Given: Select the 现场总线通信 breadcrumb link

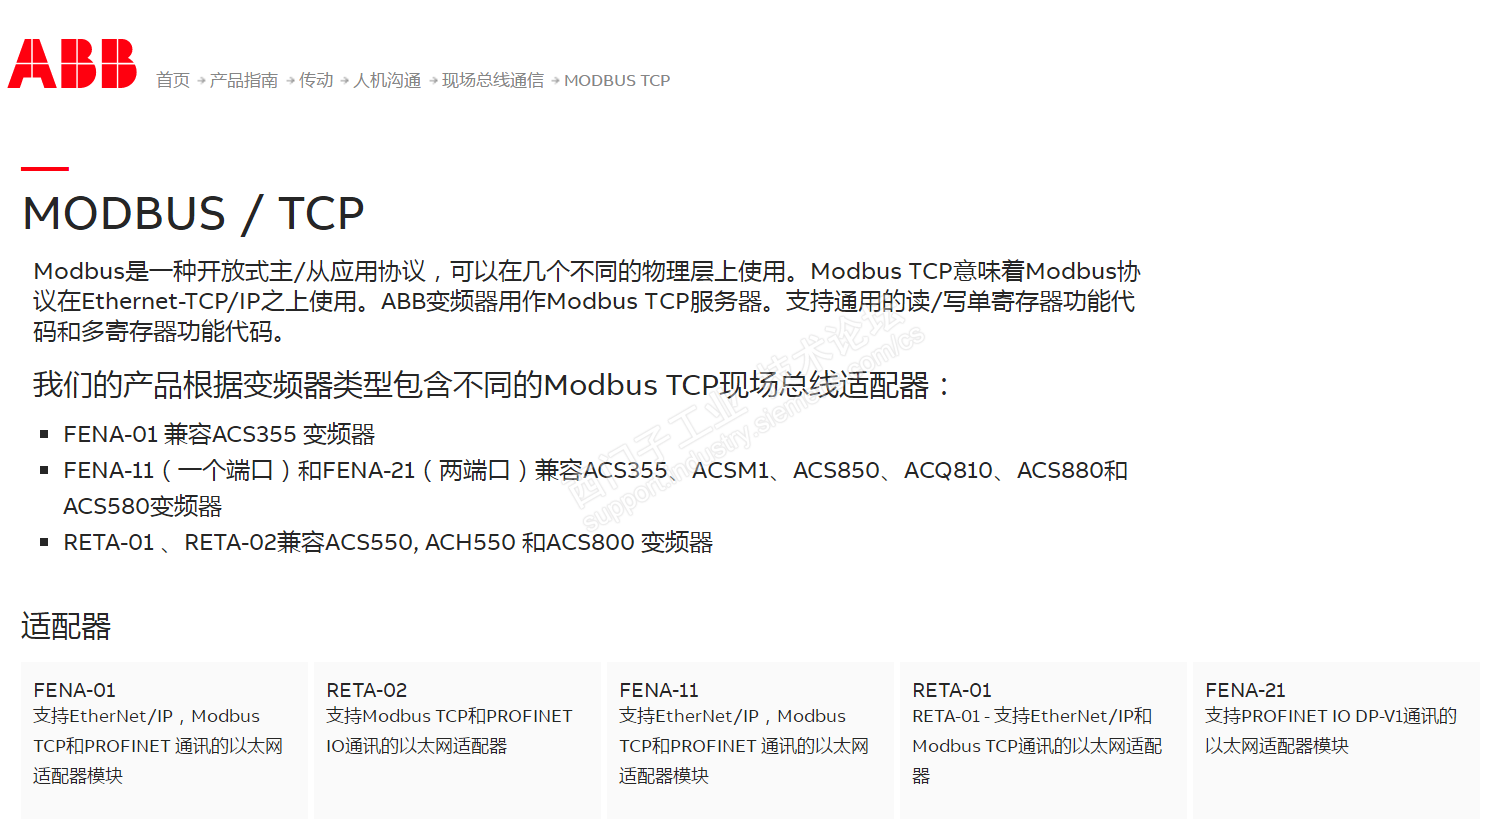Looking at the screenshot, I should [x=493, y=80].
